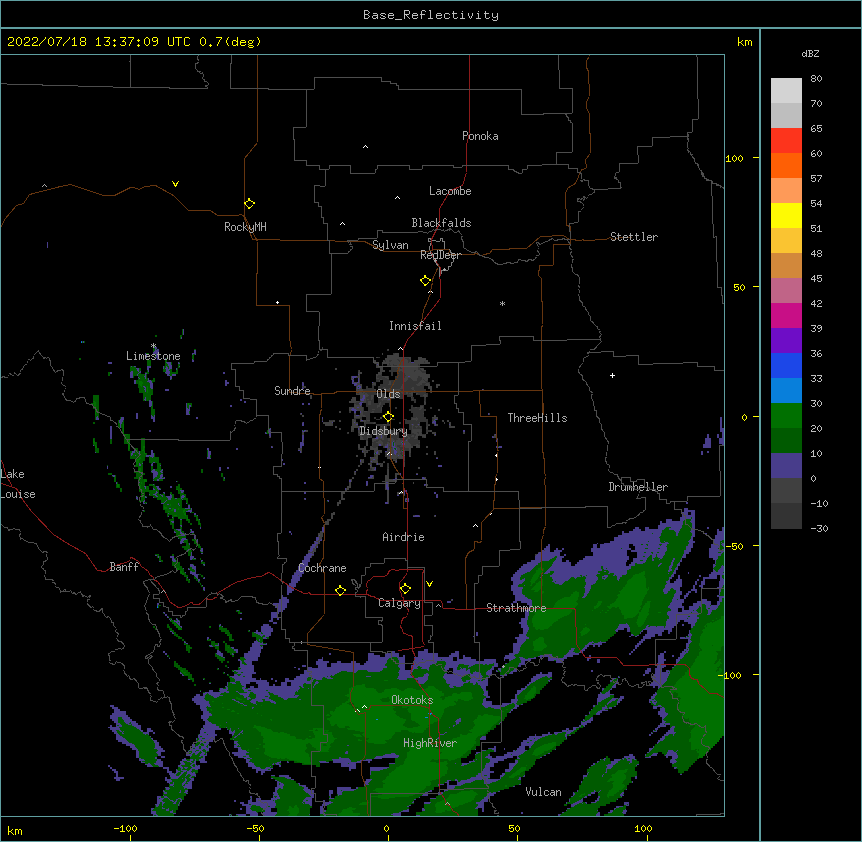The image size is (862, 842).
Task: Click the Airdrie city label
Action: (404, 537)
